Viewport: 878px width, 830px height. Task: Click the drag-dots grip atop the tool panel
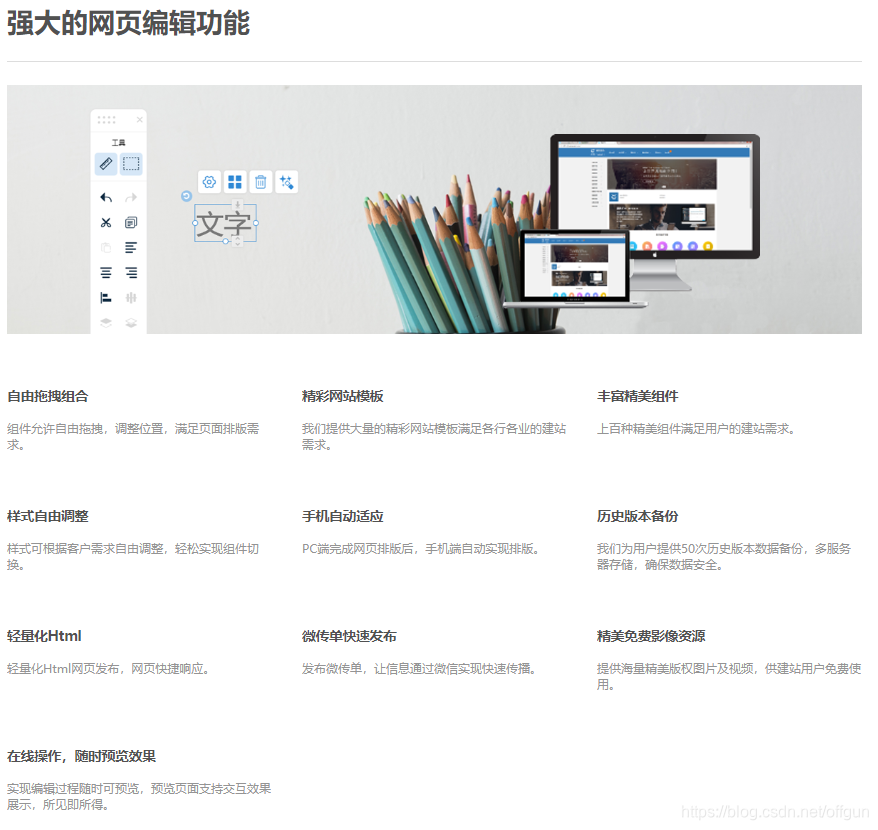tap(106, 119)
